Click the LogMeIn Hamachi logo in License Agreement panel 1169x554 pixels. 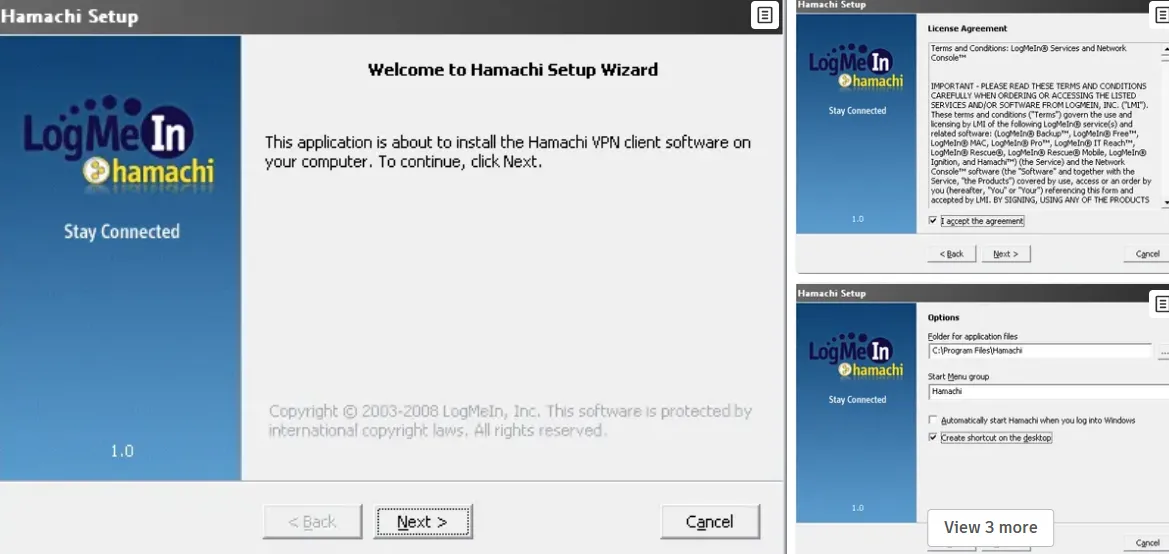[x=856, y=69]
